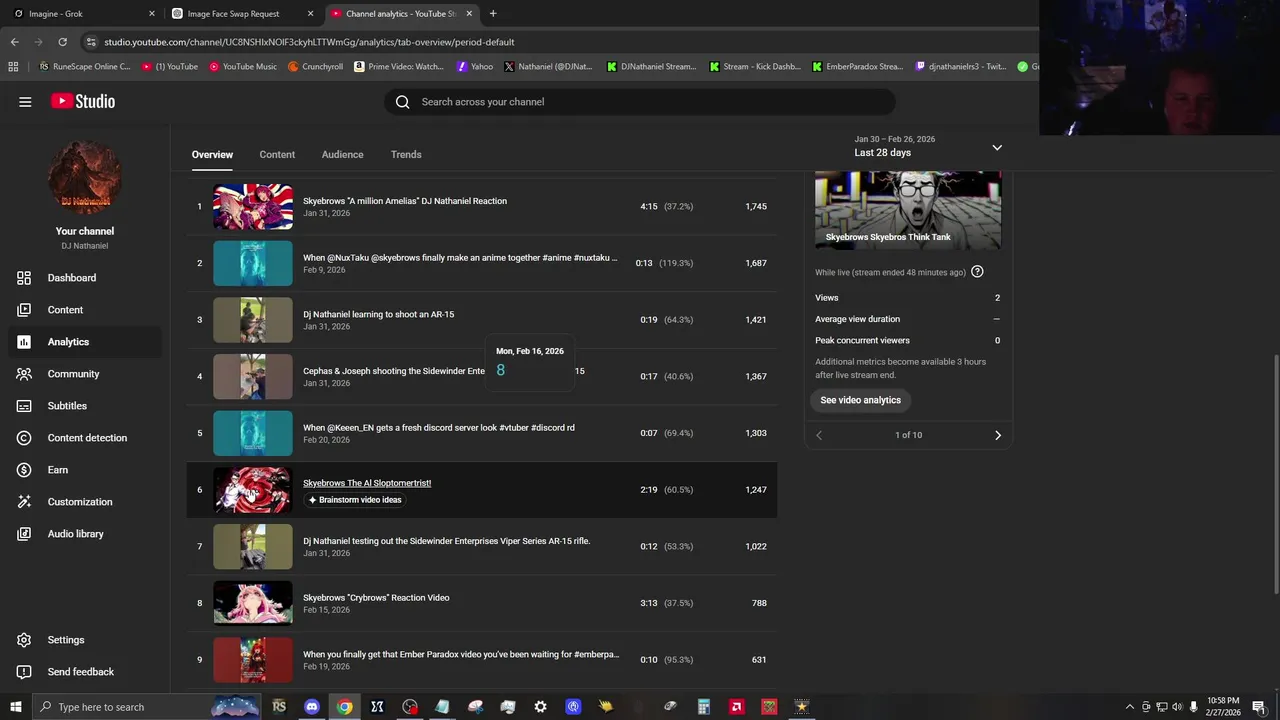Switch to the Content analytics tab
This screenshot has height=720, width=1280.
pos(277,155)
